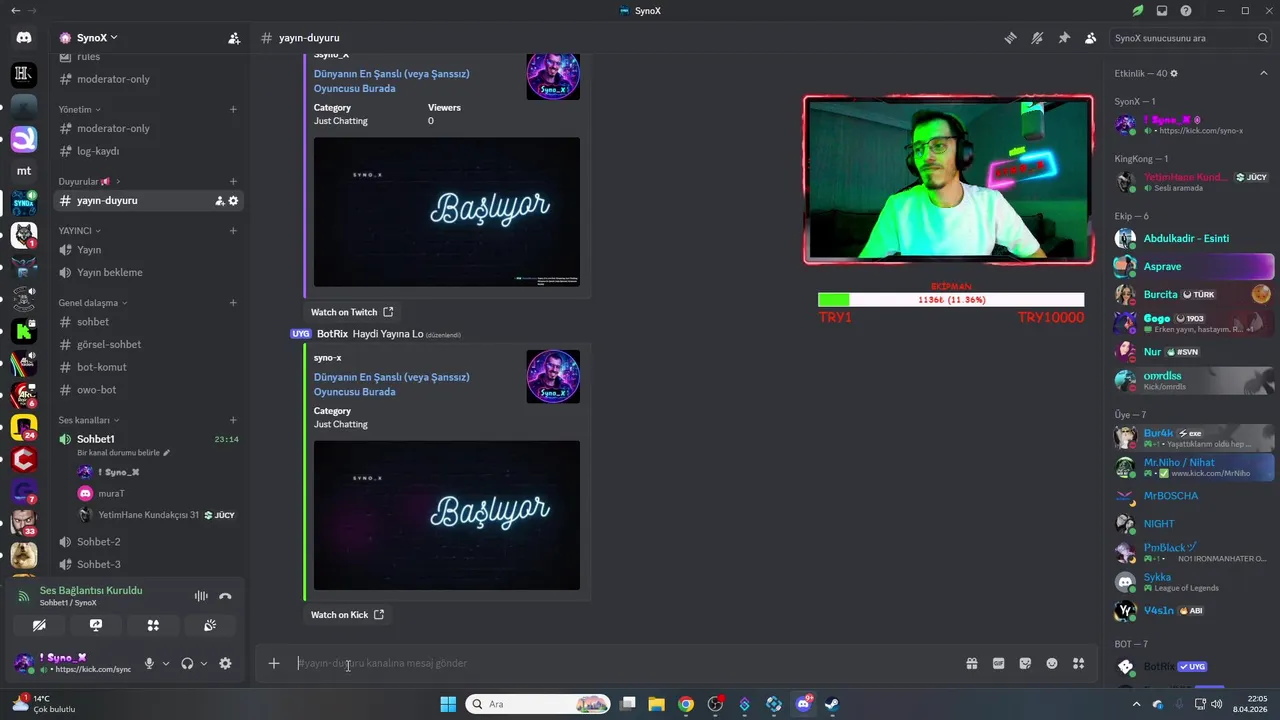1280x720 pixels.
Task: Click the Watch on Kick button
Action: [347, 614]
